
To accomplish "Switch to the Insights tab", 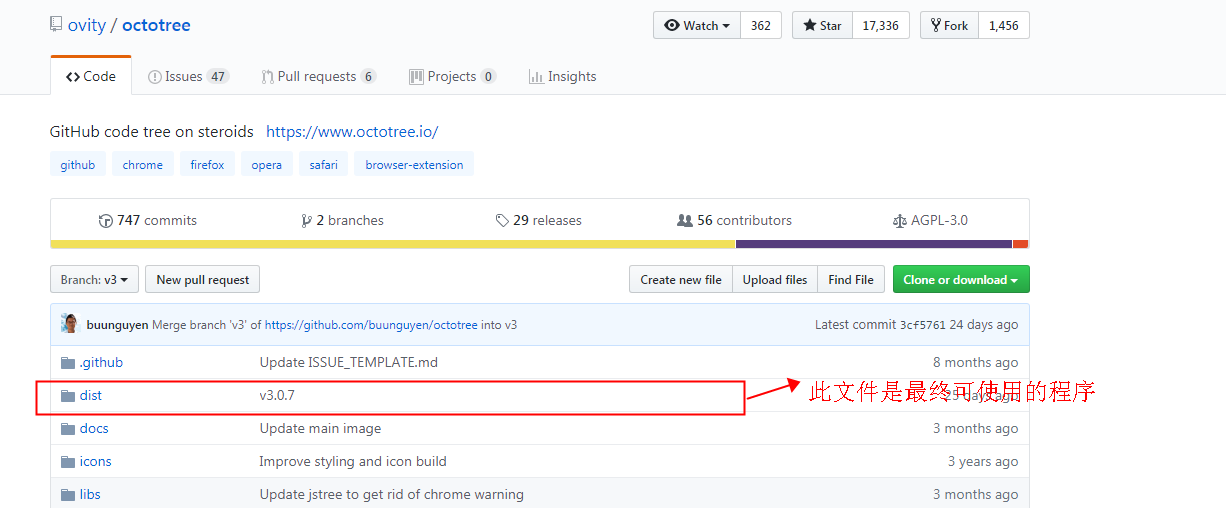I will pyautogui.click(x=563, y=76).
